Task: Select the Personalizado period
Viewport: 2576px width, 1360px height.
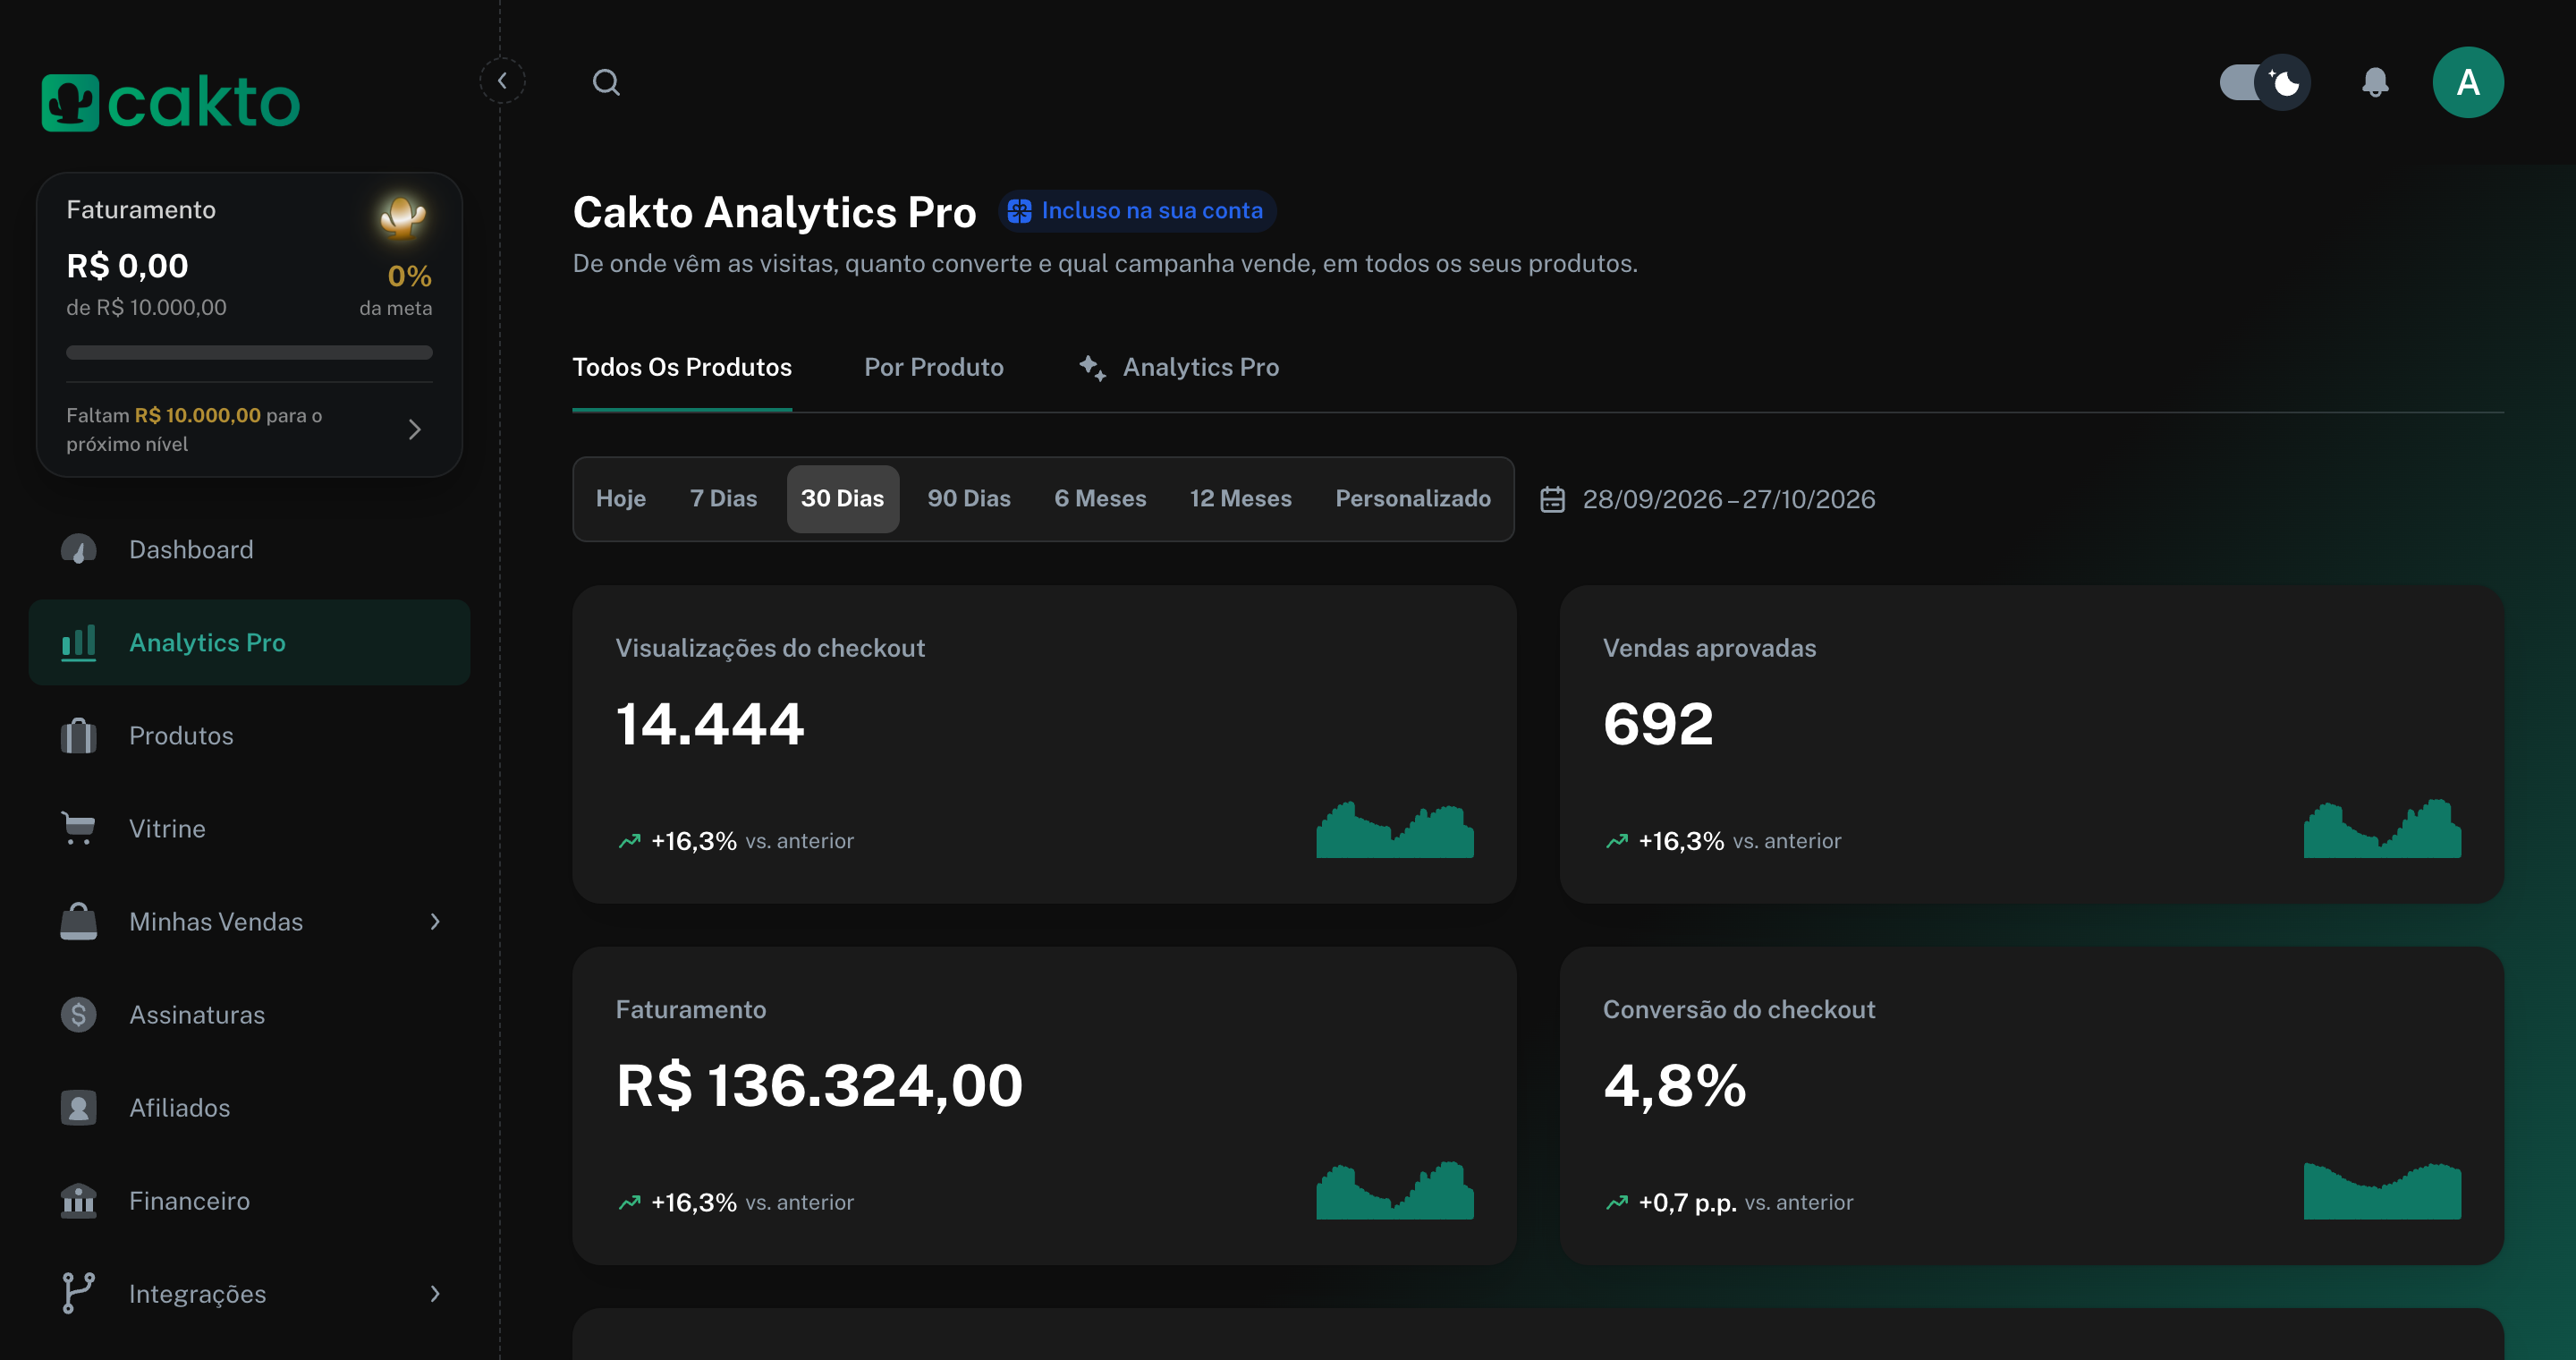Action: [1413, 499]
